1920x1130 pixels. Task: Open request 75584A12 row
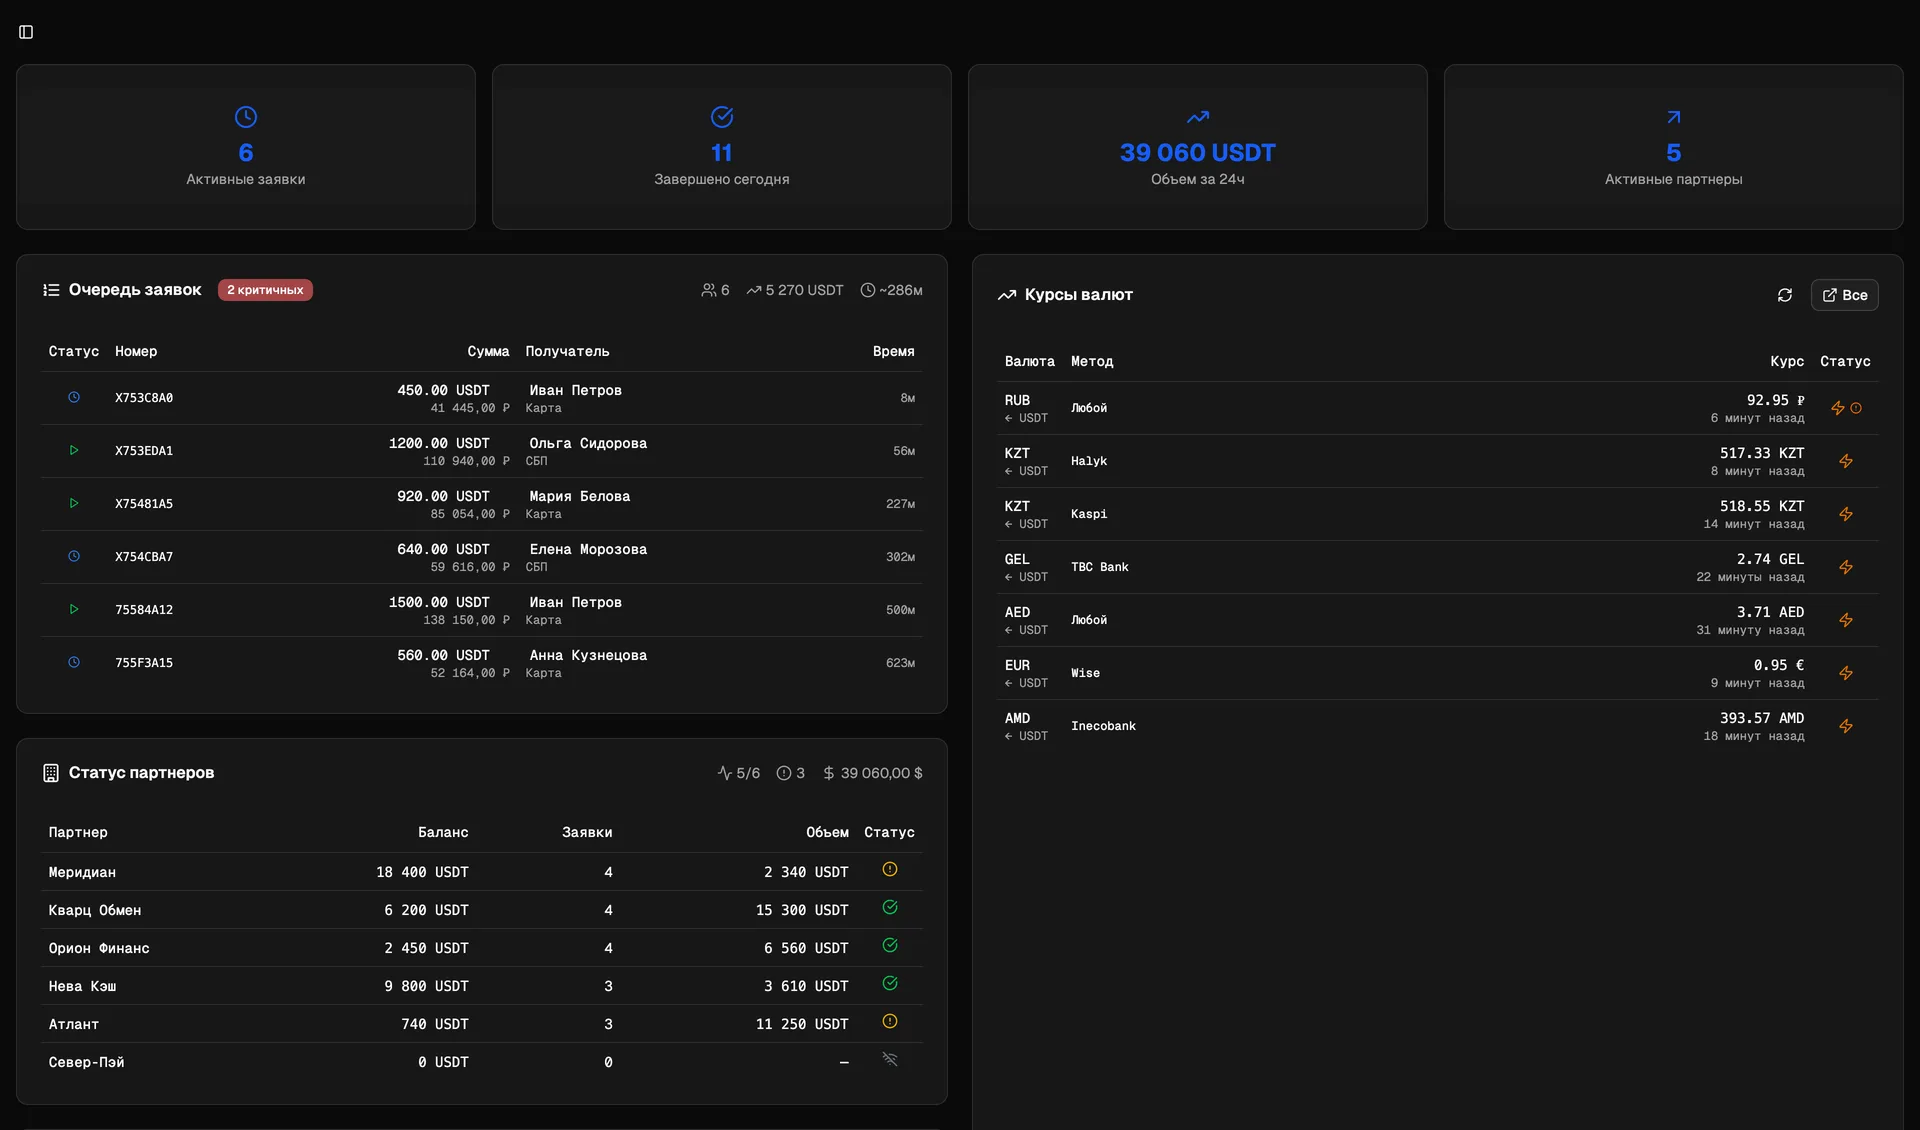click(x=482, y=610)
